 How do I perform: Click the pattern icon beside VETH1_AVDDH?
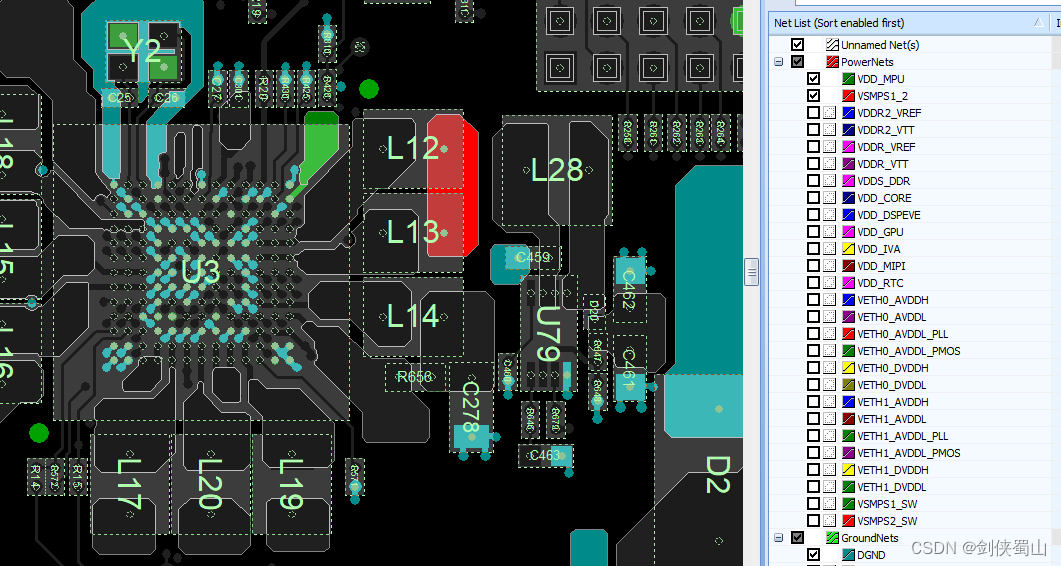click(x=830, y=401)
